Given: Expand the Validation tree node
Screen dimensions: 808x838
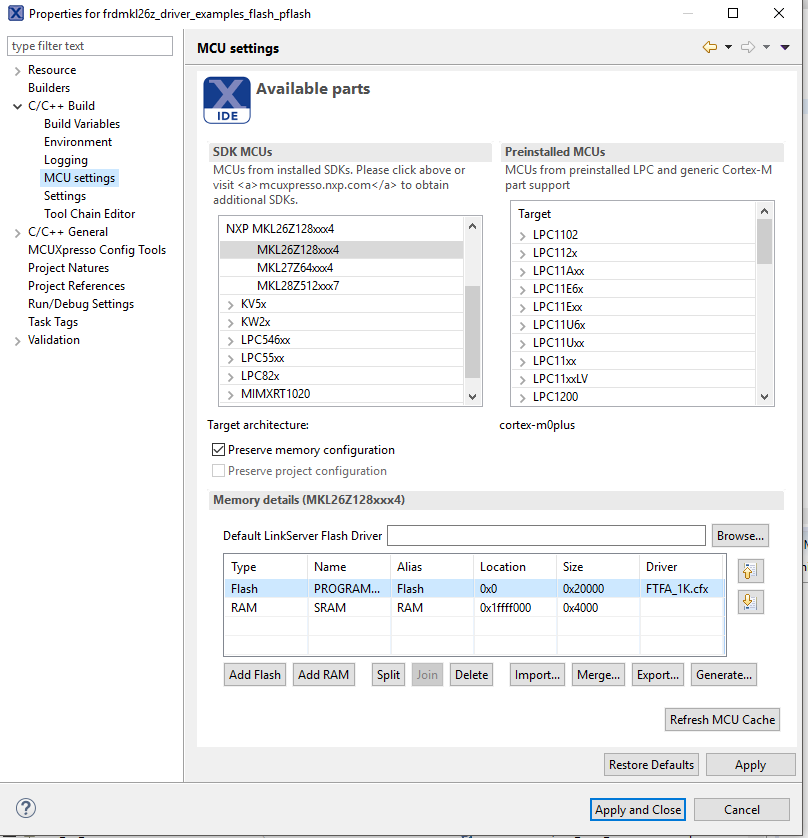Looking at the screenshot, I should coord(18,340).
